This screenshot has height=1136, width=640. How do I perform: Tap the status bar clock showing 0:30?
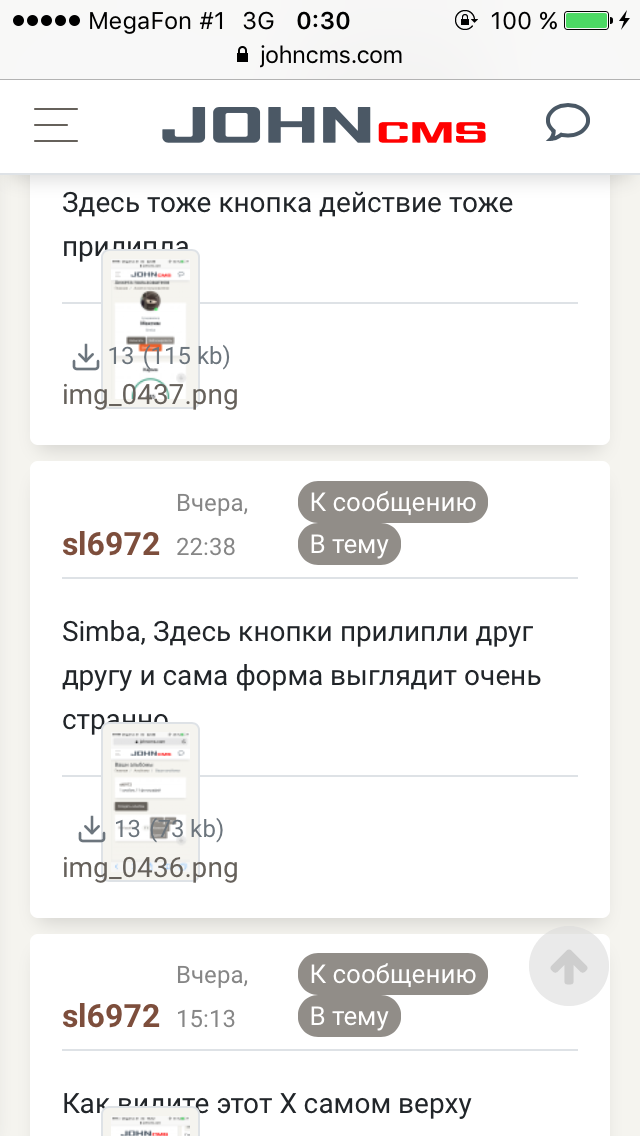(x=323, y=20)
